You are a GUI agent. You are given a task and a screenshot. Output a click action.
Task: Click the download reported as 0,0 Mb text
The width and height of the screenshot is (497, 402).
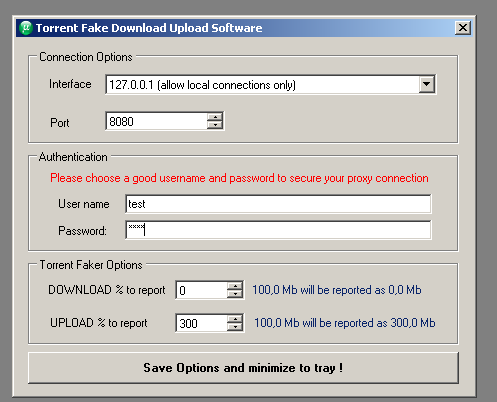[337, 290]
